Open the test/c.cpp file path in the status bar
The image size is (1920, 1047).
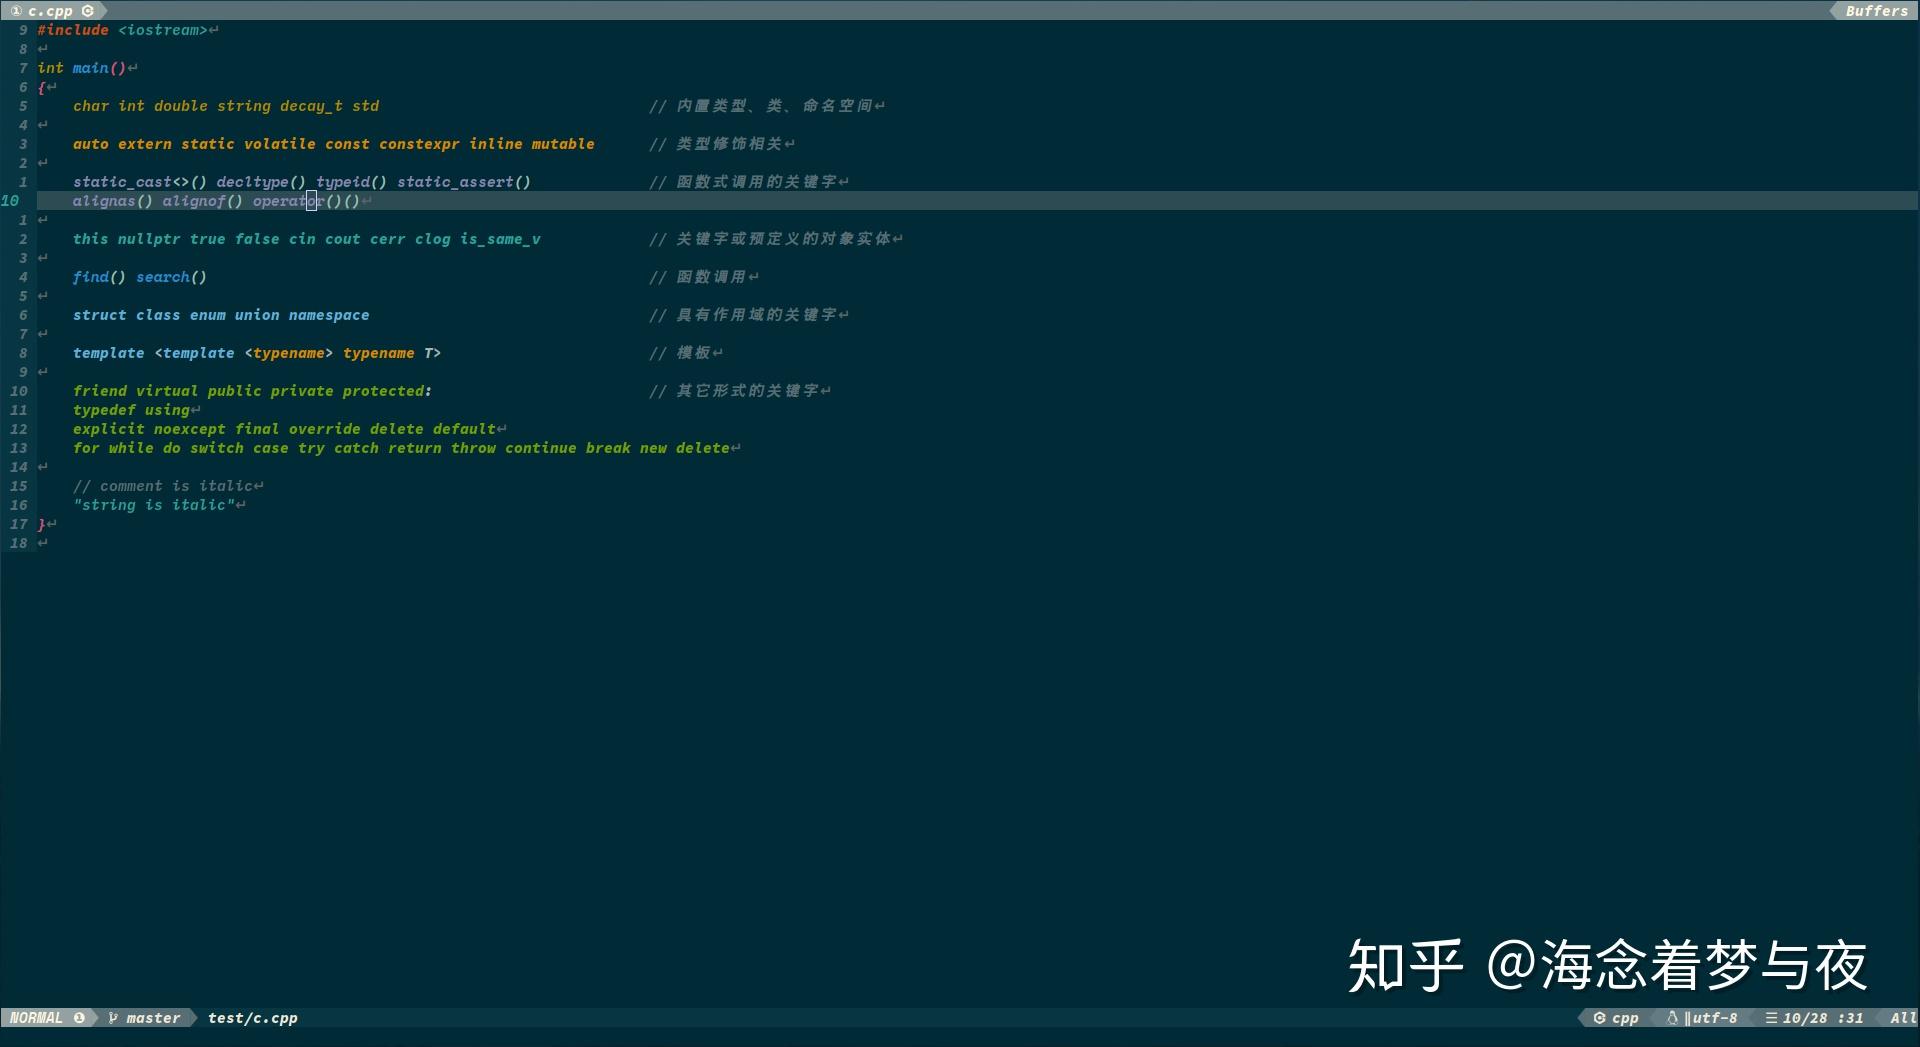tap(253, 1018)
